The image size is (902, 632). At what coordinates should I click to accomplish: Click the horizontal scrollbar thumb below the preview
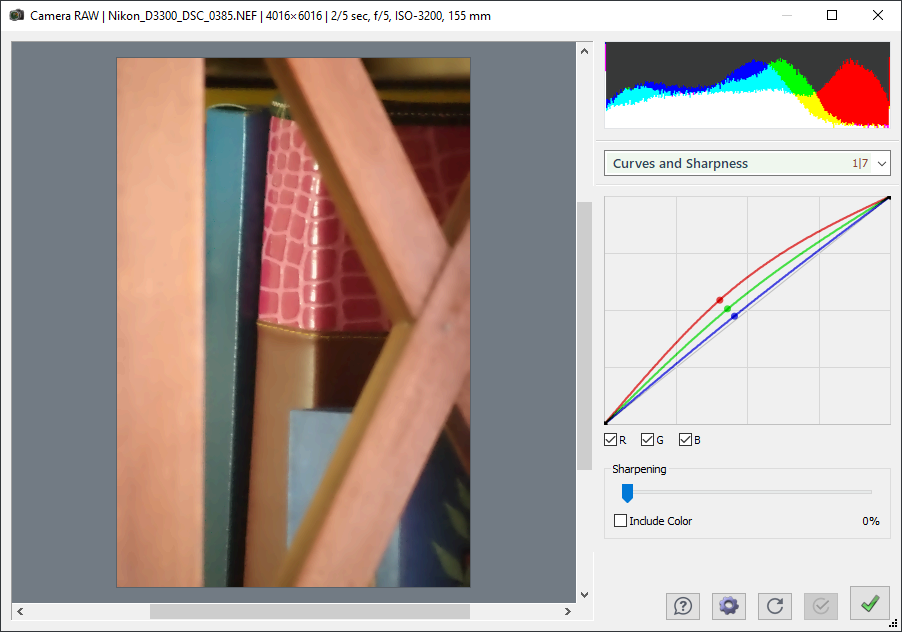tap(309, 611)
